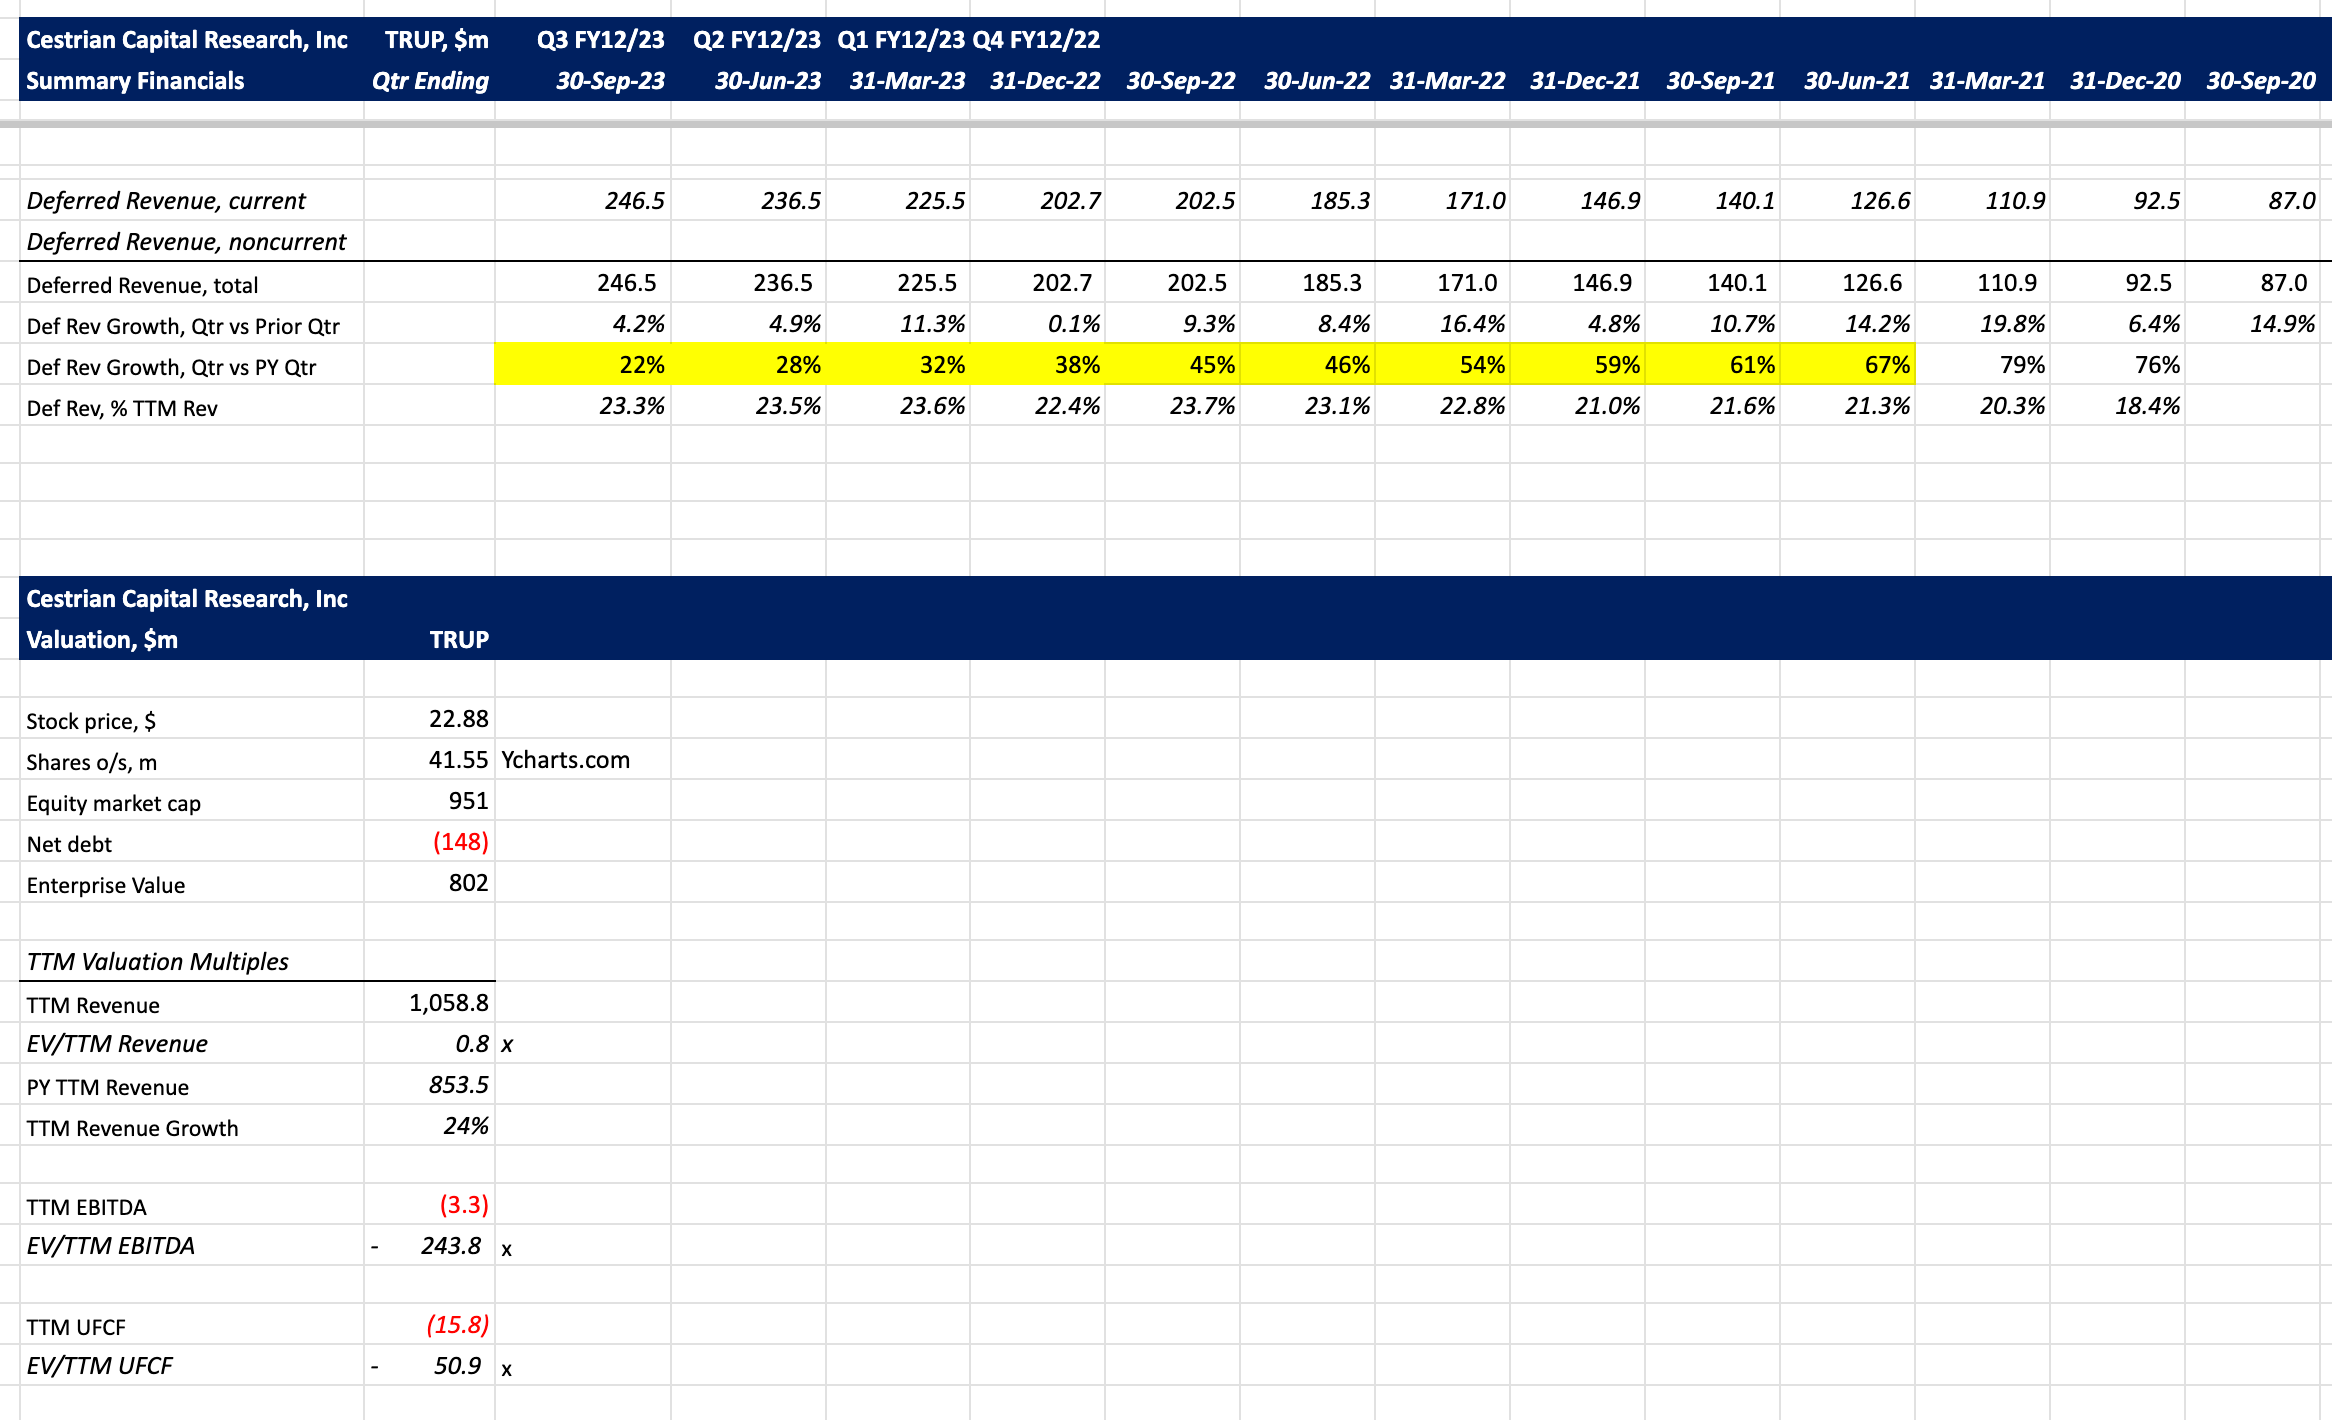Click the TTM Revenue Growth 24% cell

click(465, 1126)
